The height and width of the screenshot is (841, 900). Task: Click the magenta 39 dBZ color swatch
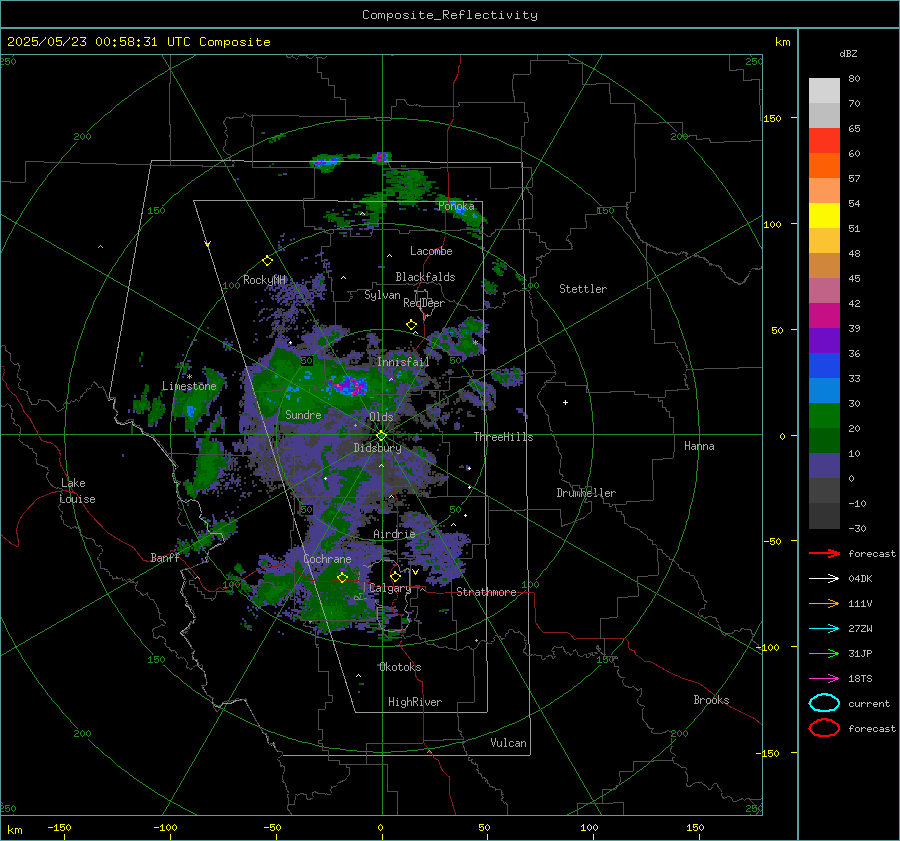point(824,316)
